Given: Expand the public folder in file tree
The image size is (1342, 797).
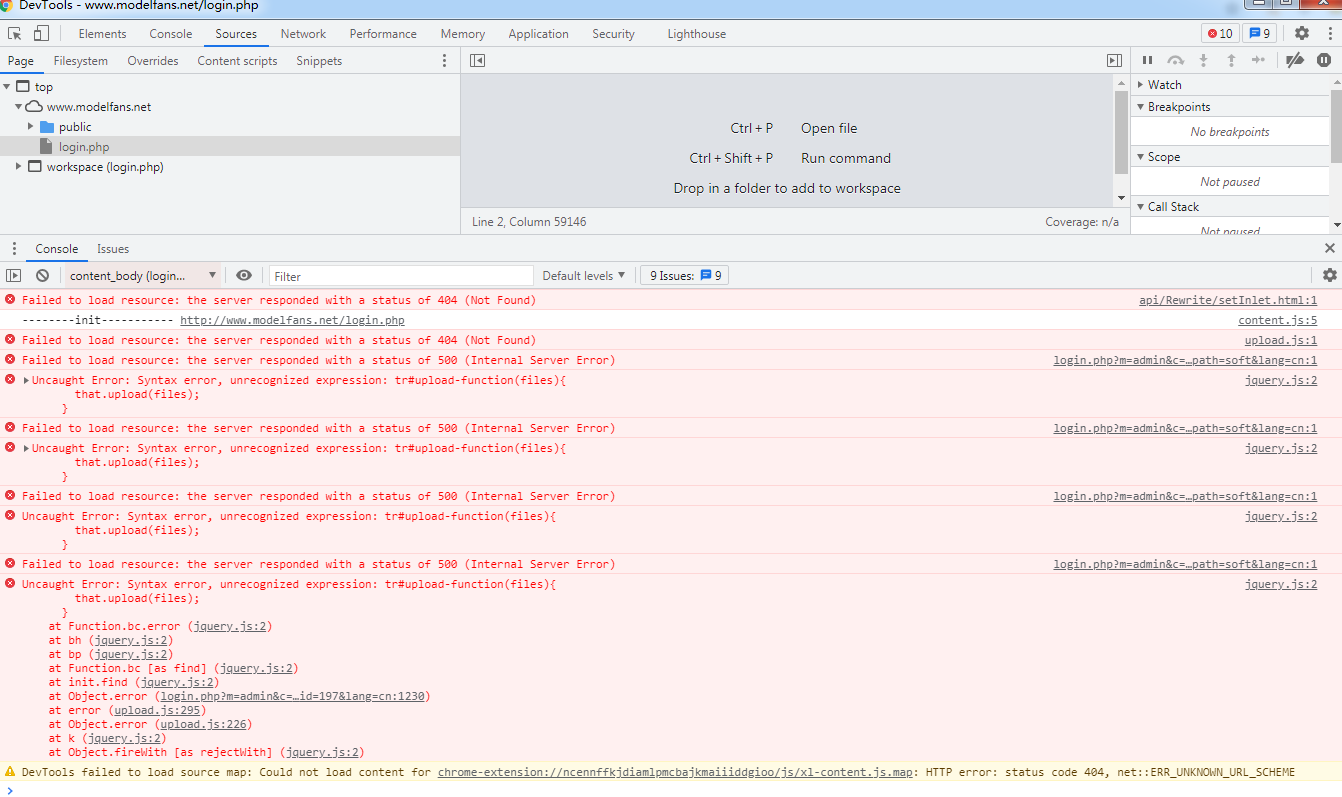Looking at the screenshot, I should coord(31,127).
